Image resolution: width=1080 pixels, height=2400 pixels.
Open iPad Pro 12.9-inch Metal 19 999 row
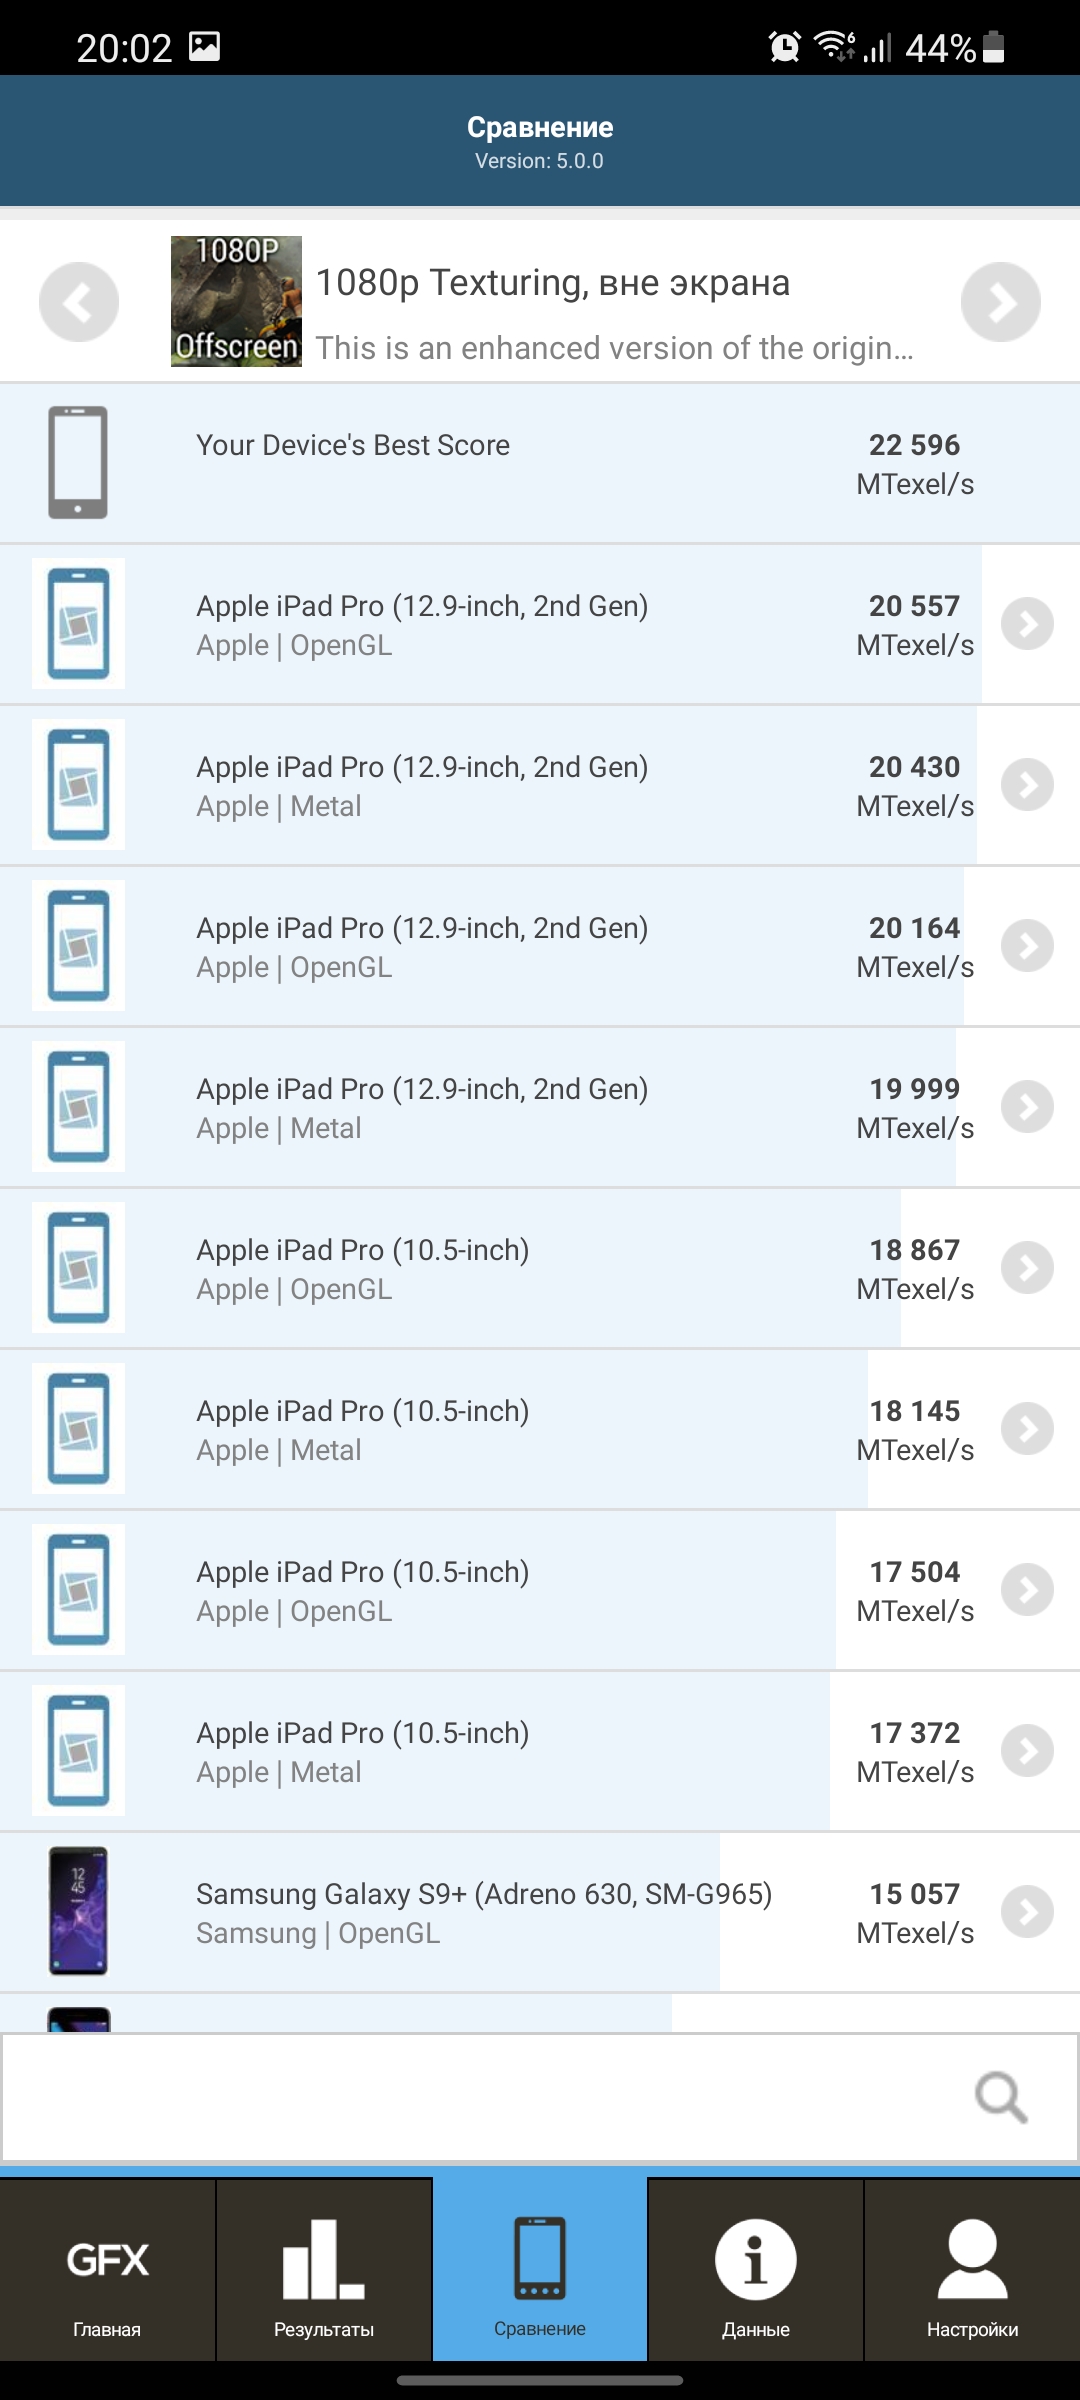click(x=540, y=1107)
